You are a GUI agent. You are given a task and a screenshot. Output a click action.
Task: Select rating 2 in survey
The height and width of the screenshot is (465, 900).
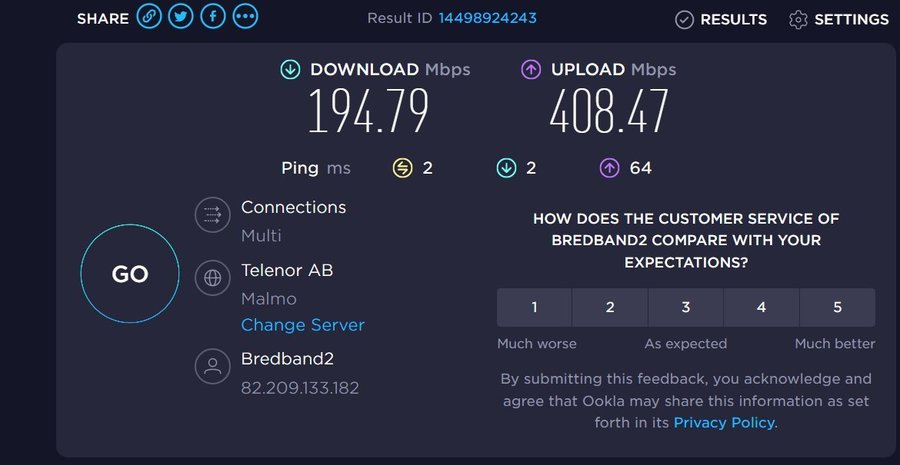610,307
